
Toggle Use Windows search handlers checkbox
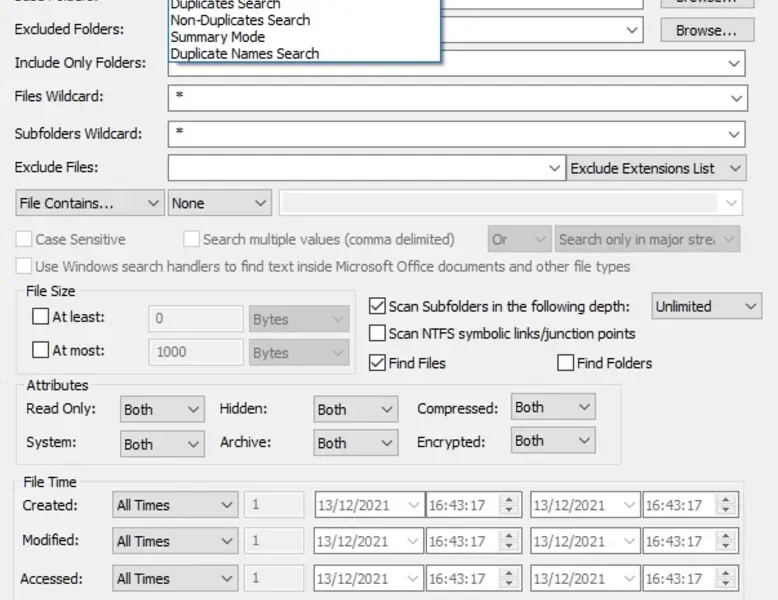click(24, 267)
